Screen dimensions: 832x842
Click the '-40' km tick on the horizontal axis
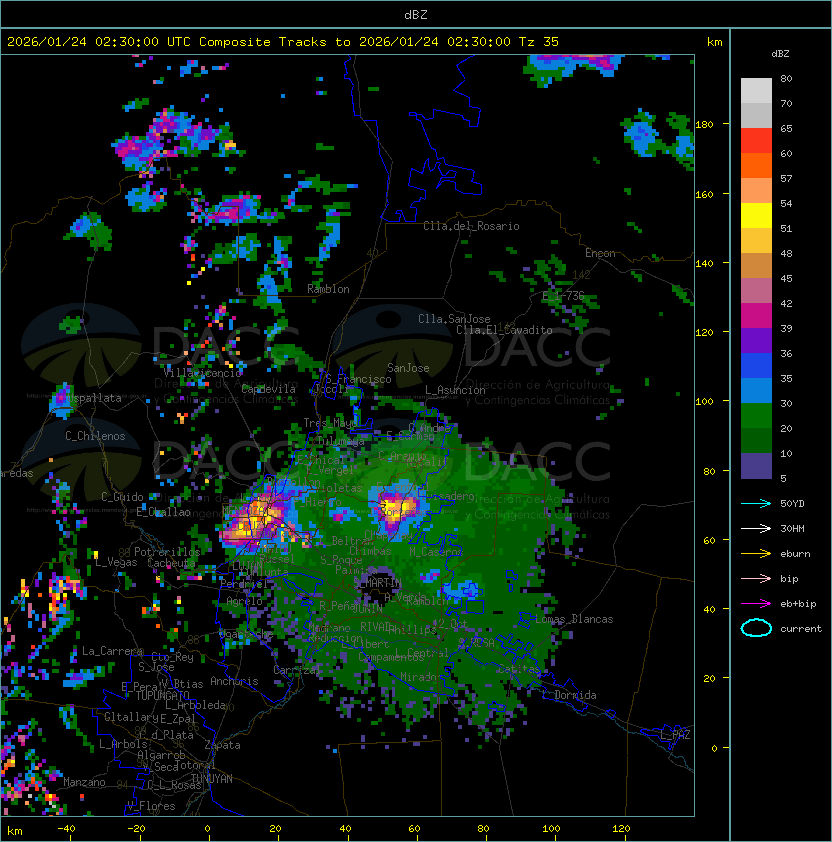tap(66, 829)
